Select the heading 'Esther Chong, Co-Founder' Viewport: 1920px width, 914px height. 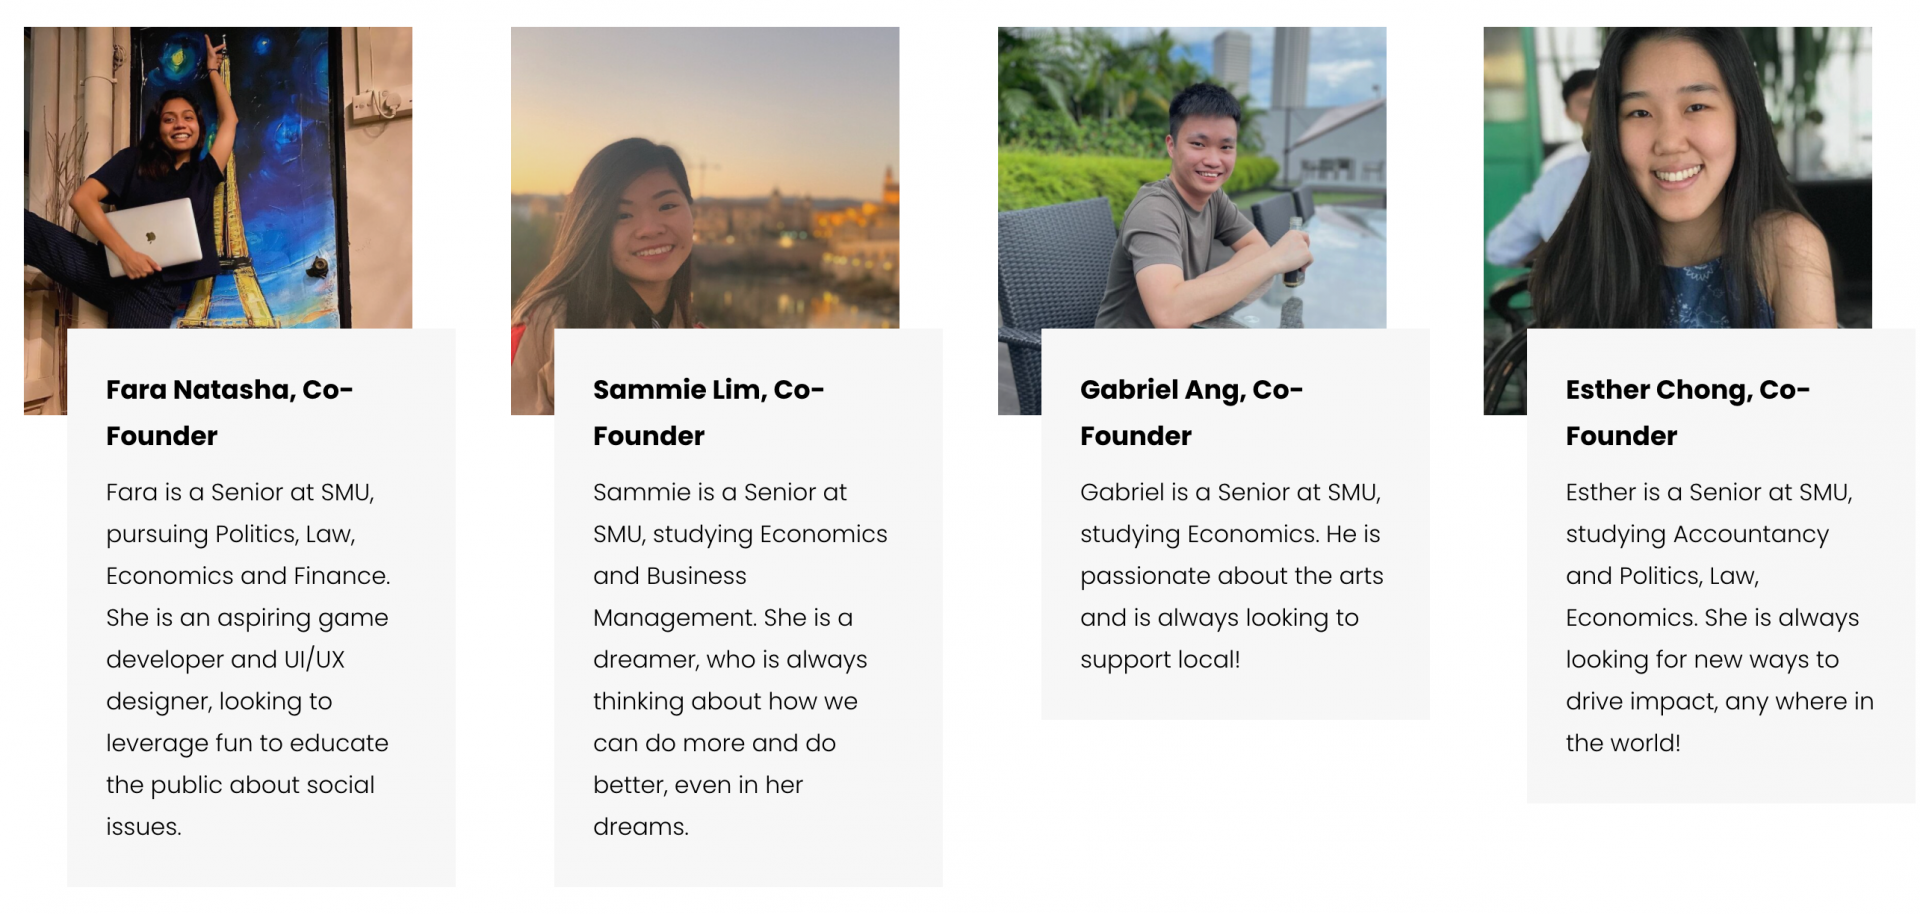[1688, 412]
